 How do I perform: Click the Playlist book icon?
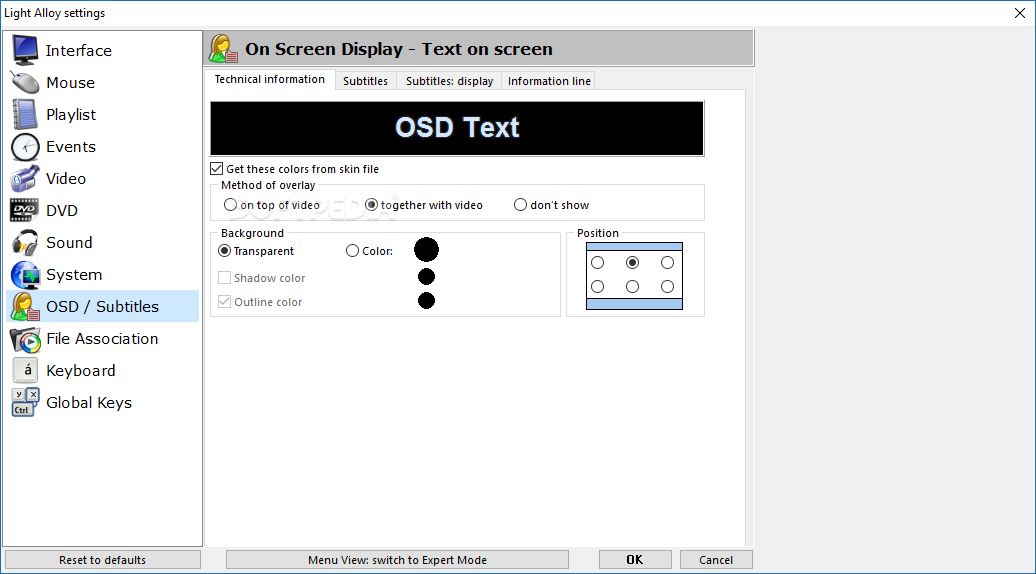pos(25,114)
